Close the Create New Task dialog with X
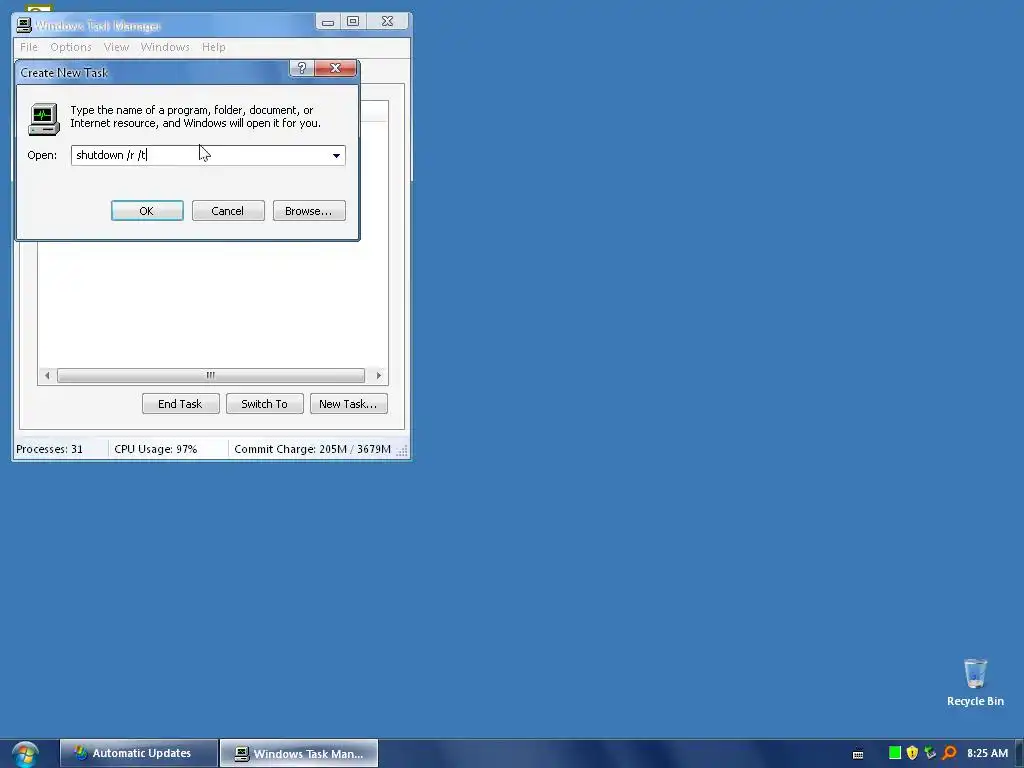Image resolution: width=1024 pixels, height=768 pixels. (x=336, y=68)
